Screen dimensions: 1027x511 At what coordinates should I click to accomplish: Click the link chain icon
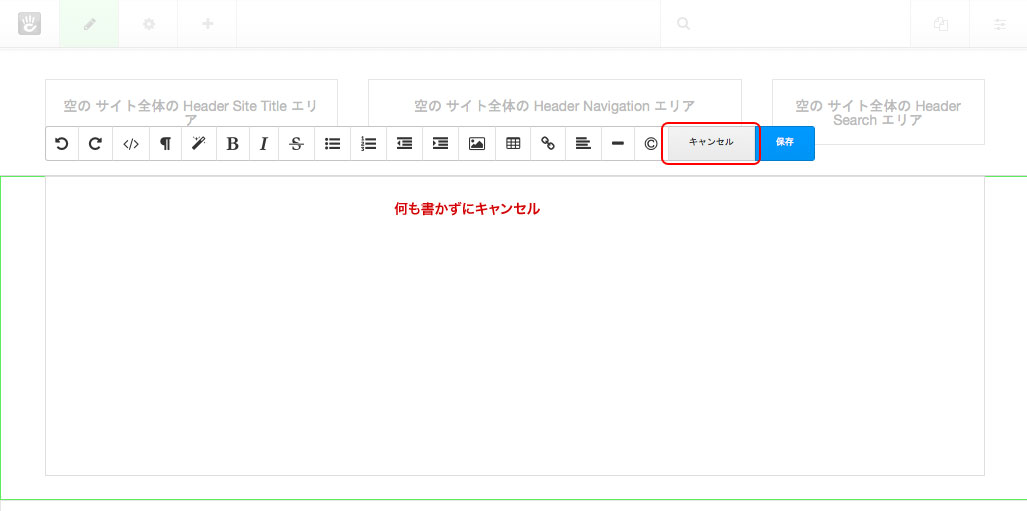(548, 143)
